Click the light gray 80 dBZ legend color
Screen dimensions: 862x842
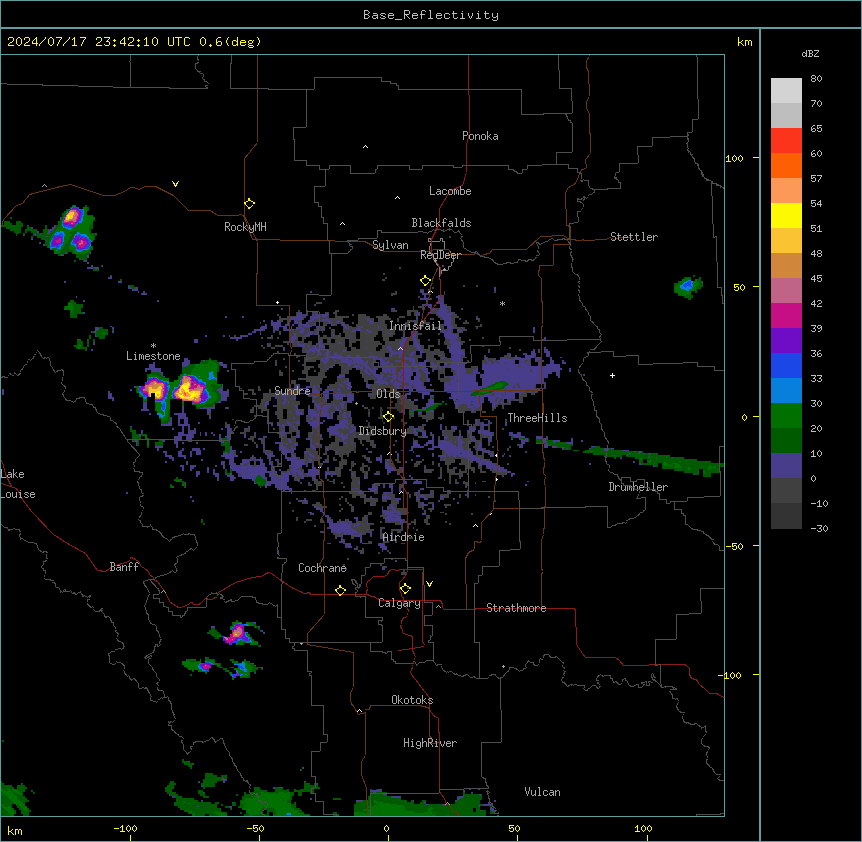click(786, 91)
